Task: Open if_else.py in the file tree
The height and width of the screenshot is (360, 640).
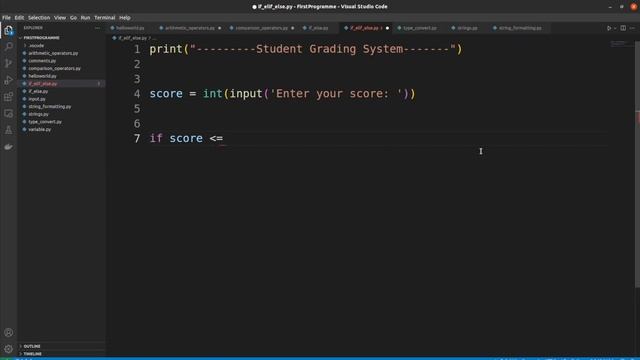Action: click(x=38, y=91)
